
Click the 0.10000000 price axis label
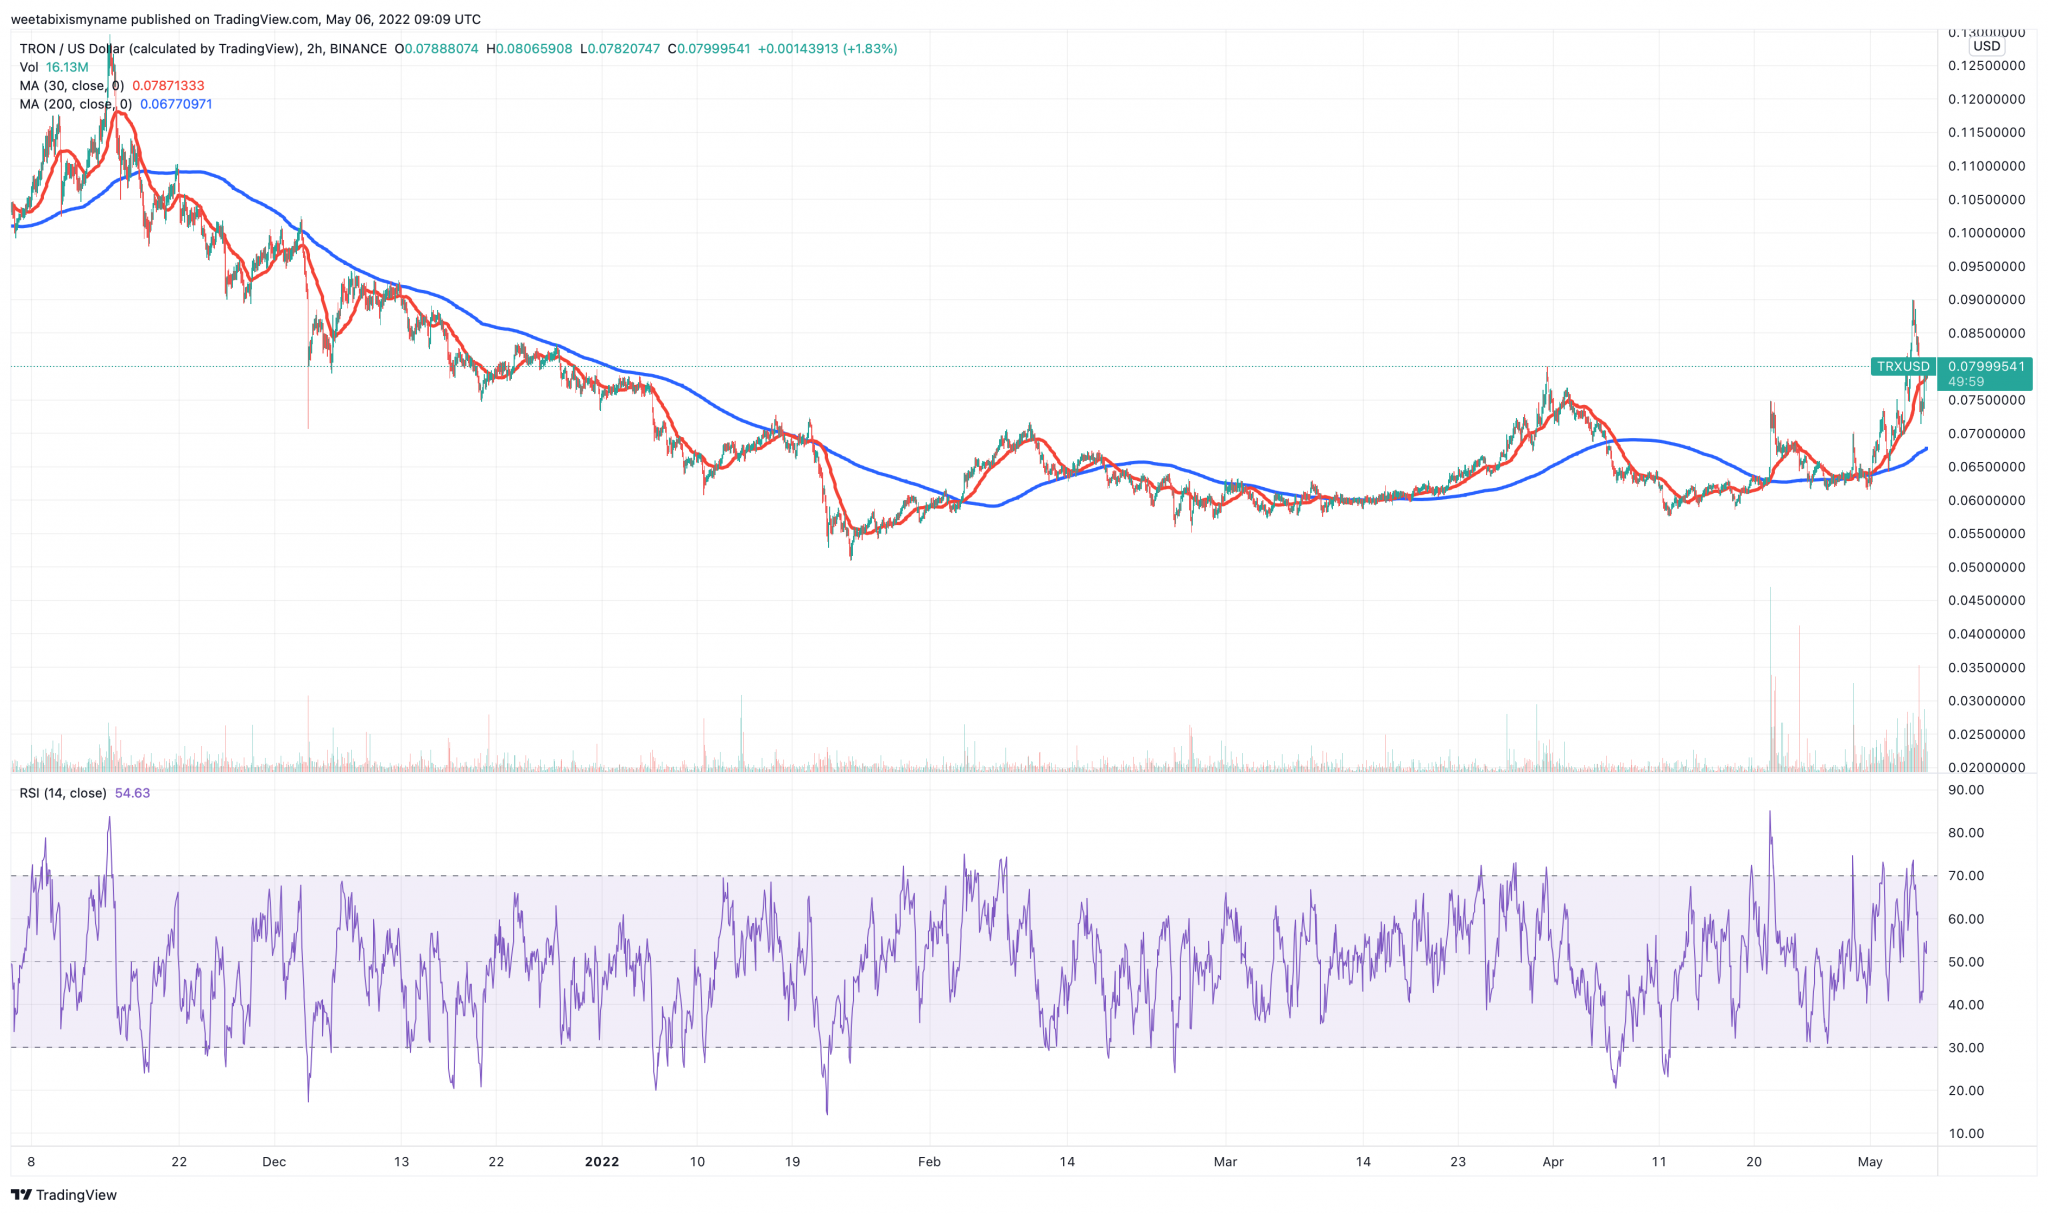click(1986, 233)
